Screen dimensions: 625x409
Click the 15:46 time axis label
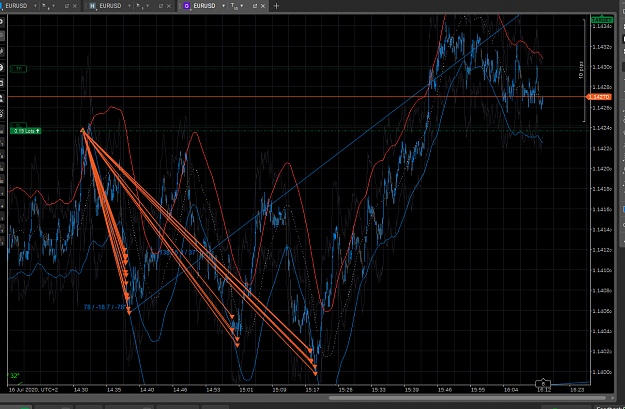tap(444, 390)
